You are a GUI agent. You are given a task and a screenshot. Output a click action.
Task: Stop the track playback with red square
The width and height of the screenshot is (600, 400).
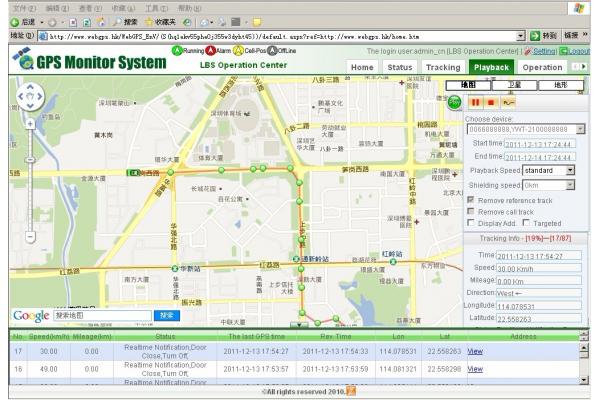[491, 102]
